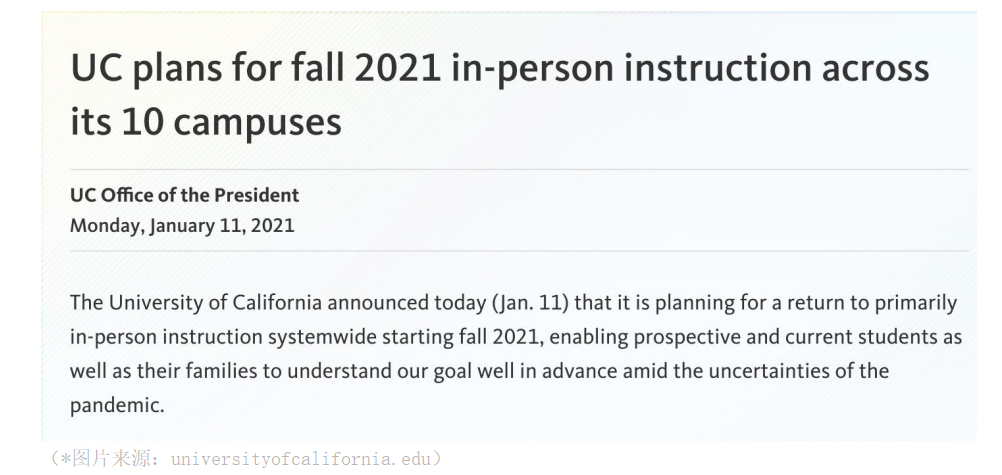This screenshot has height=475, width=1002.
Task: Click the headline about fall 2021 instruction
Action: pos(500,95)
